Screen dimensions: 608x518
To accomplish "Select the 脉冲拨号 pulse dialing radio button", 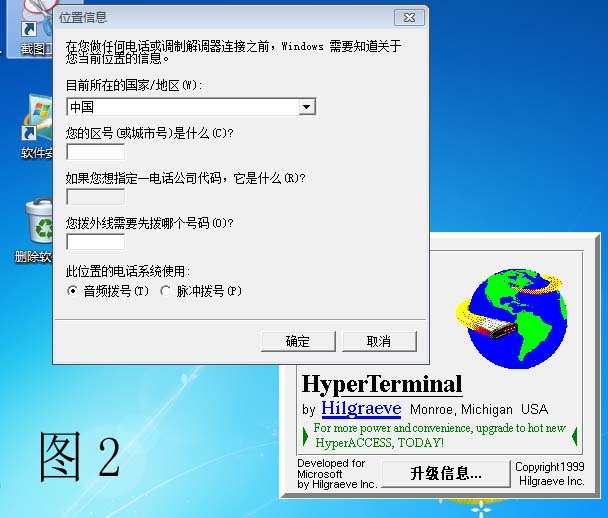I will point(165,290).
